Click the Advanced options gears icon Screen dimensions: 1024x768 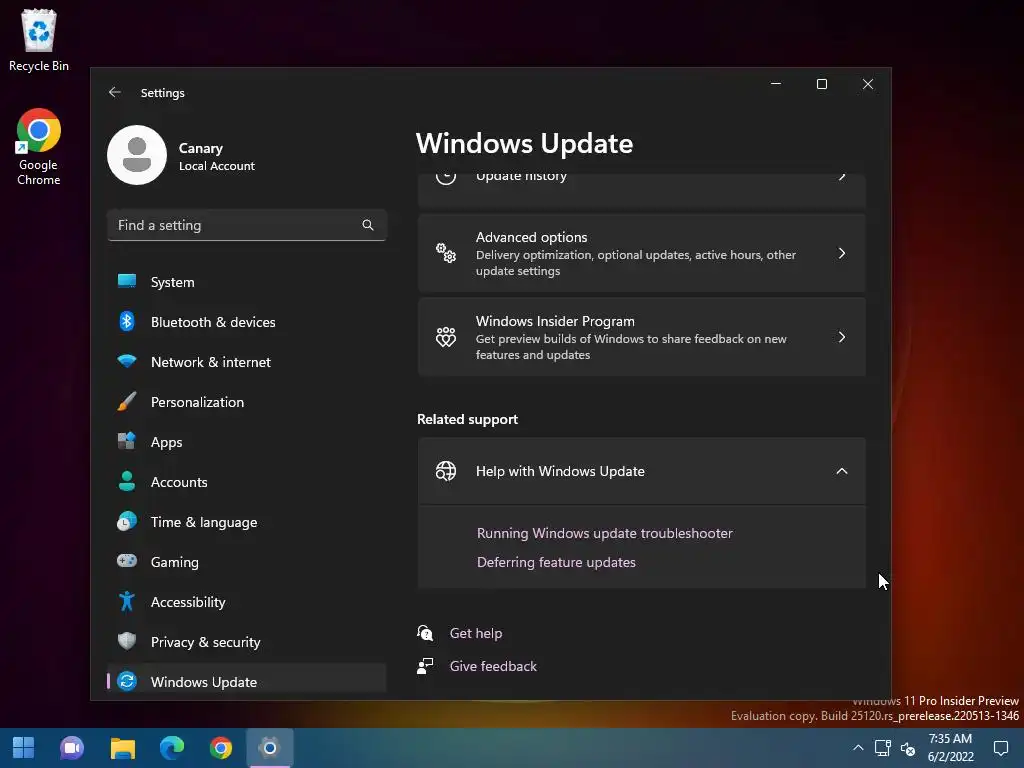[446, 253]
